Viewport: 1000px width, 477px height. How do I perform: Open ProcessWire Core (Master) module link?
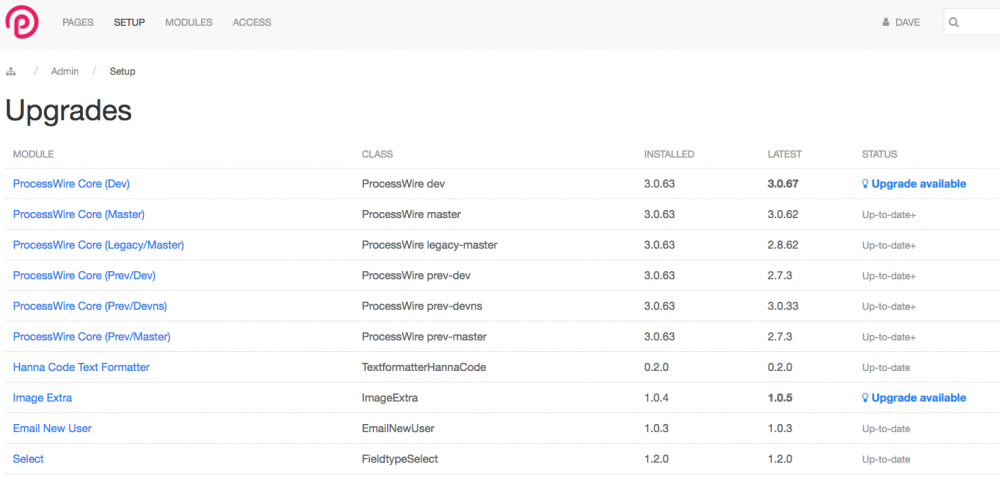[x=78, y=214]
